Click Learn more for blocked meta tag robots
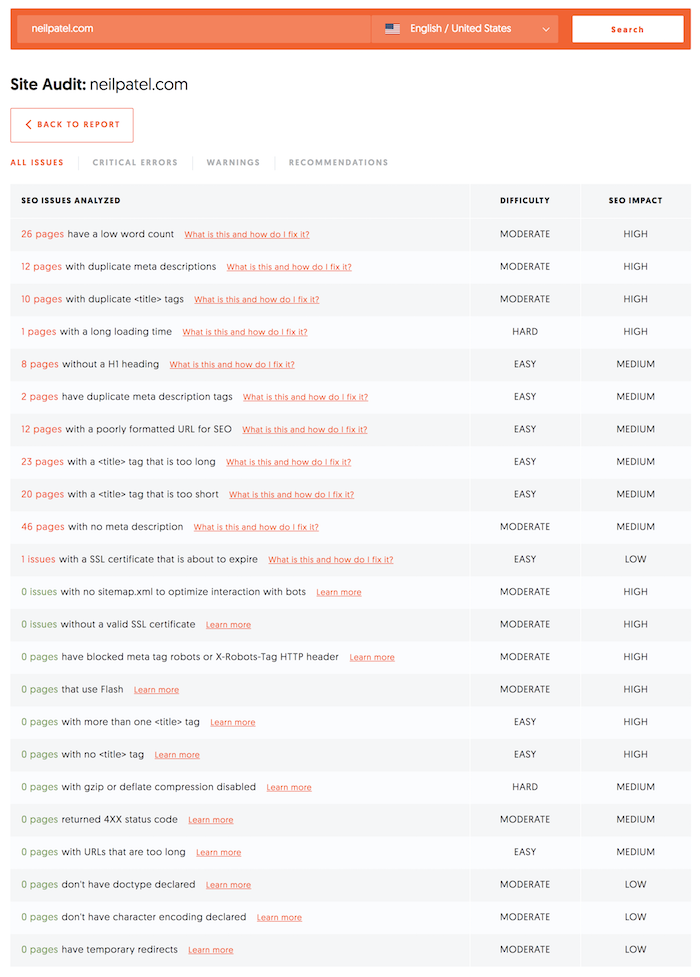The image size is (700, 977). tap(372, 657)
